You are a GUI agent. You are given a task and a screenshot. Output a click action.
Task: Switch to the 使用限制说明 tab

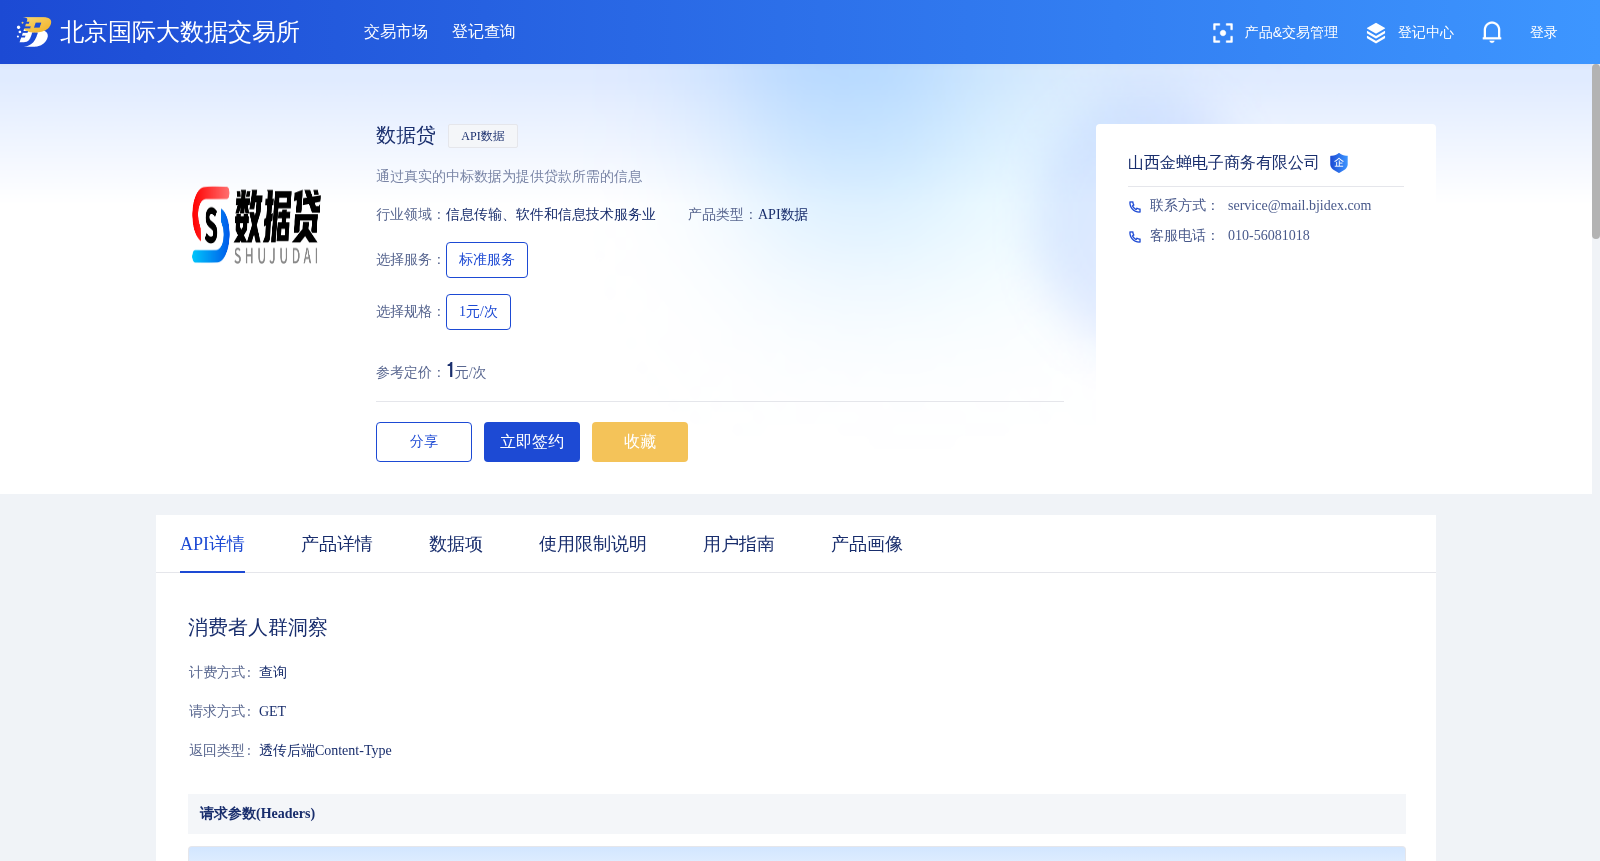point(593,544)
